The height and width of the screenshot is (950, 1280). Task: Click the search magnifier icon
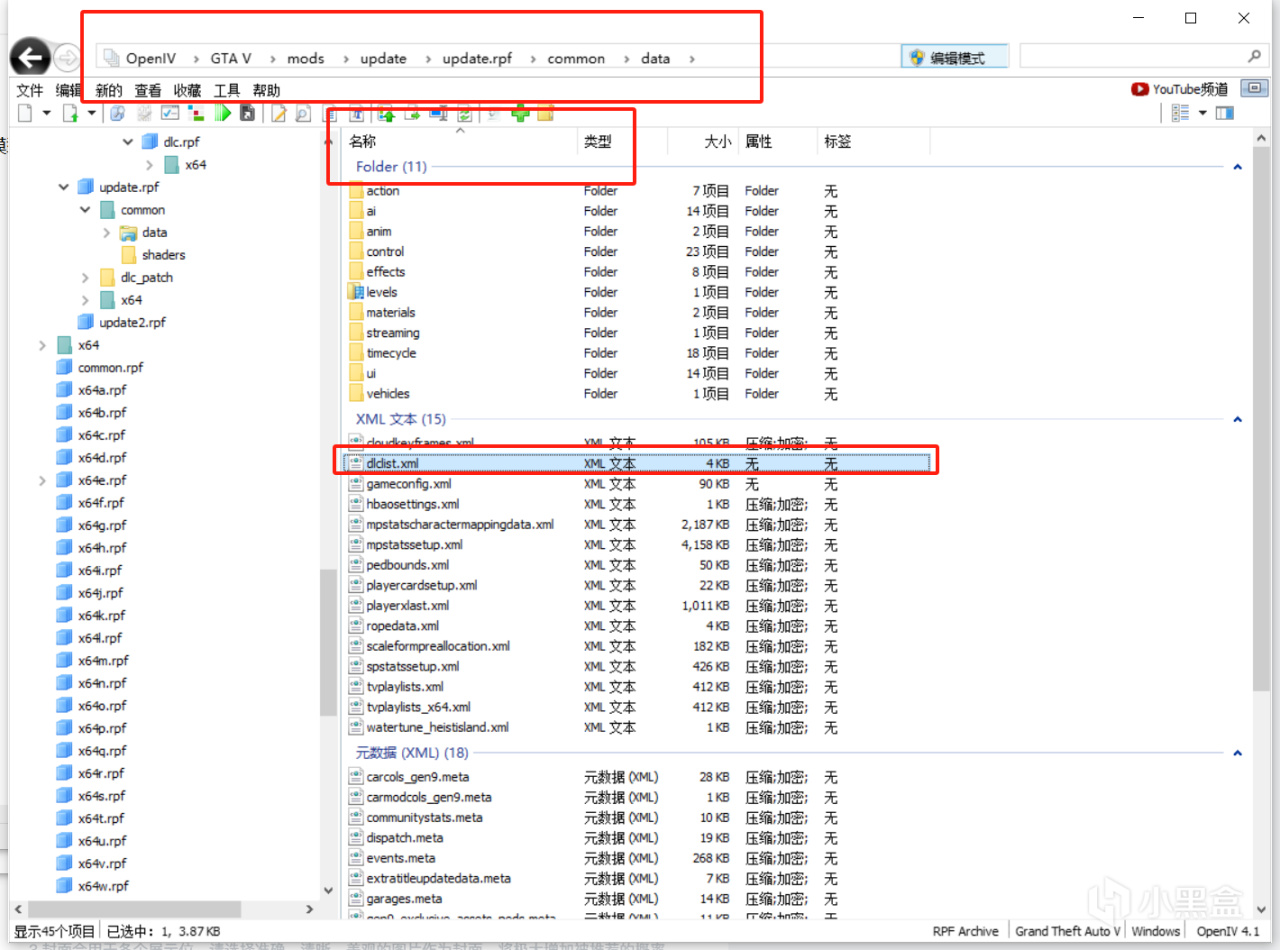[x=1254, y=57]
